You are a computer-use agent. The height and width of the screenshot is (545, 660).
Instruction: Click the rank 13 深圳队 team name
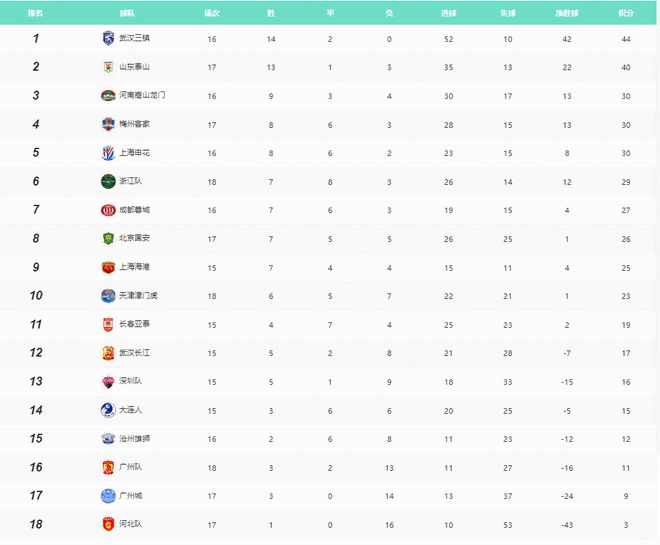tap(132, 381)
